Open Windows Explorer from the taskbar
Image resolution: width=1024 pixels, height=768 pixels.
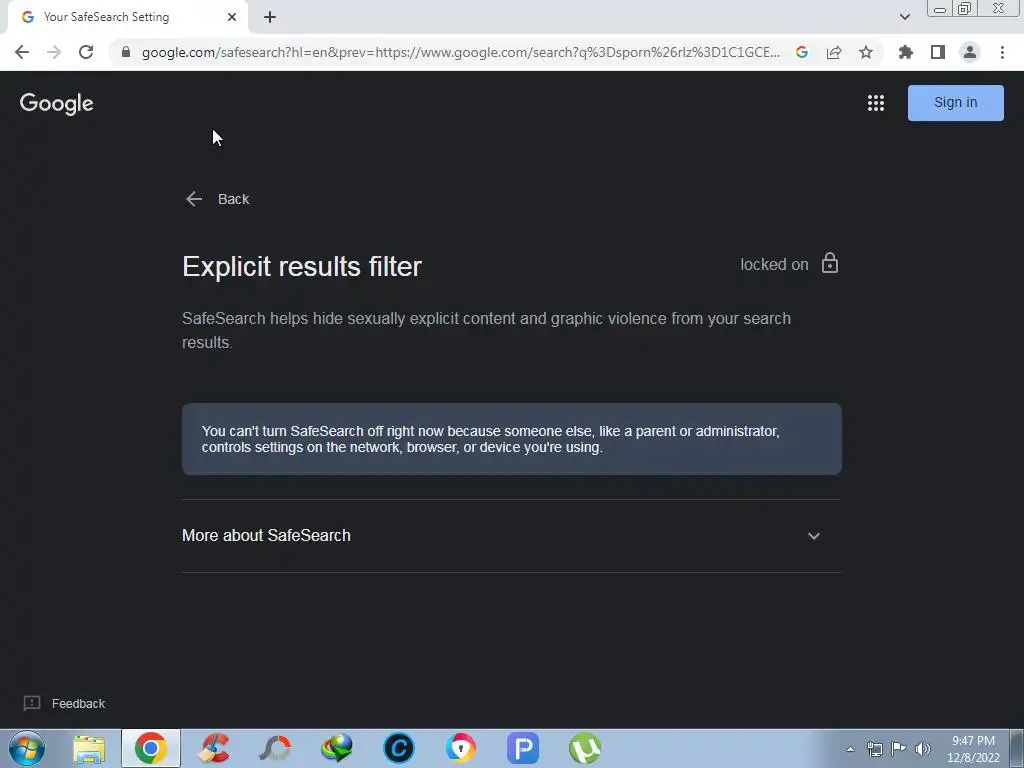[89, 748]
